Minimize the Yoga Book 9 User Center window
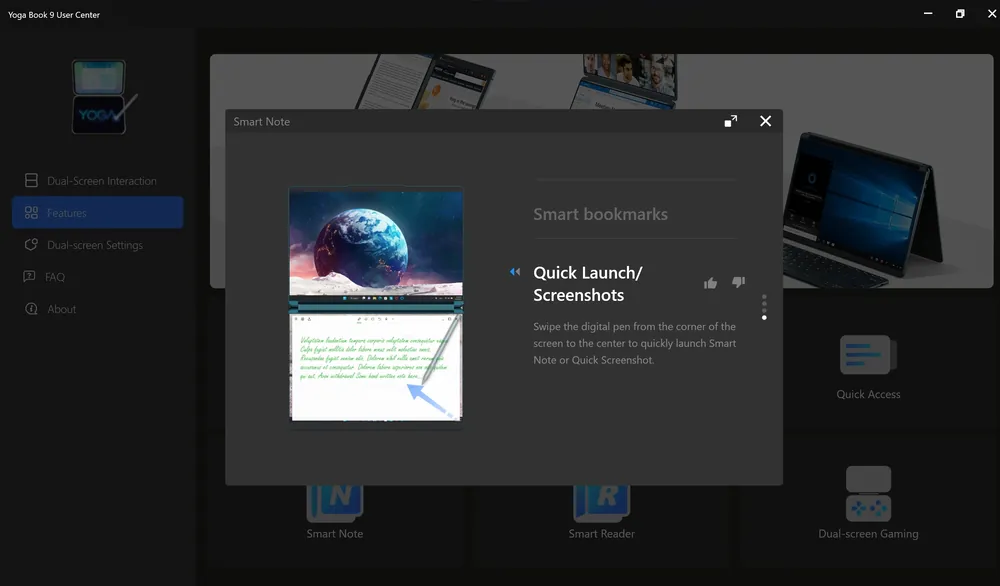1000x586 pixels. (x=928, y=13)
